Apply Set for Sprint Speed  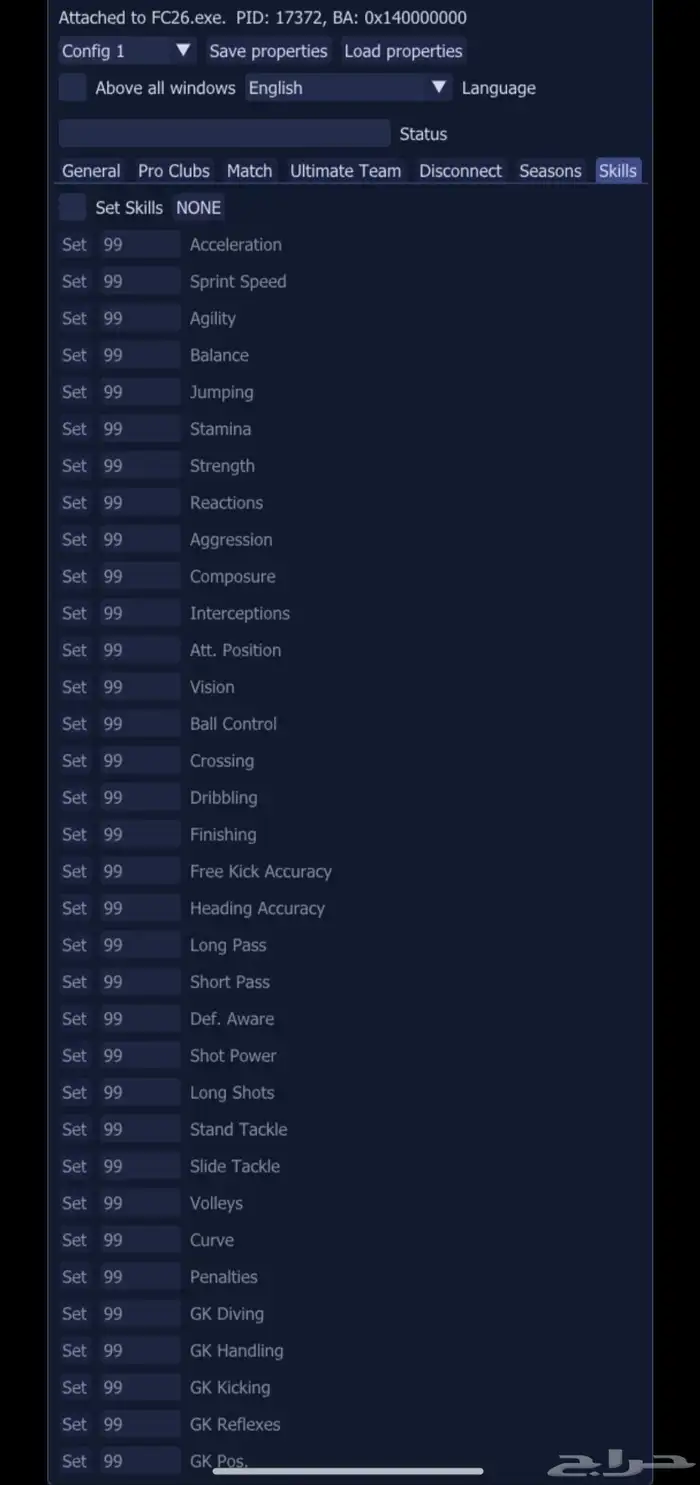74,282
